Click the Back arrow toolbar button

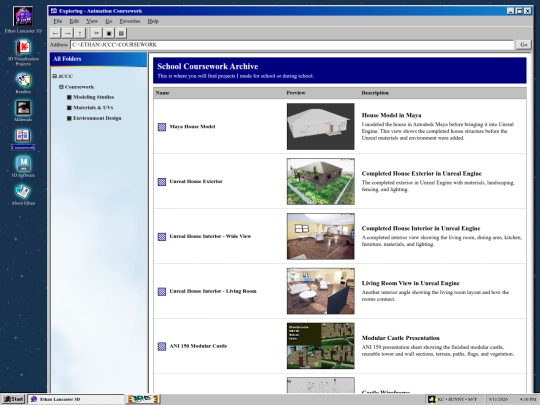pos(55,33)
